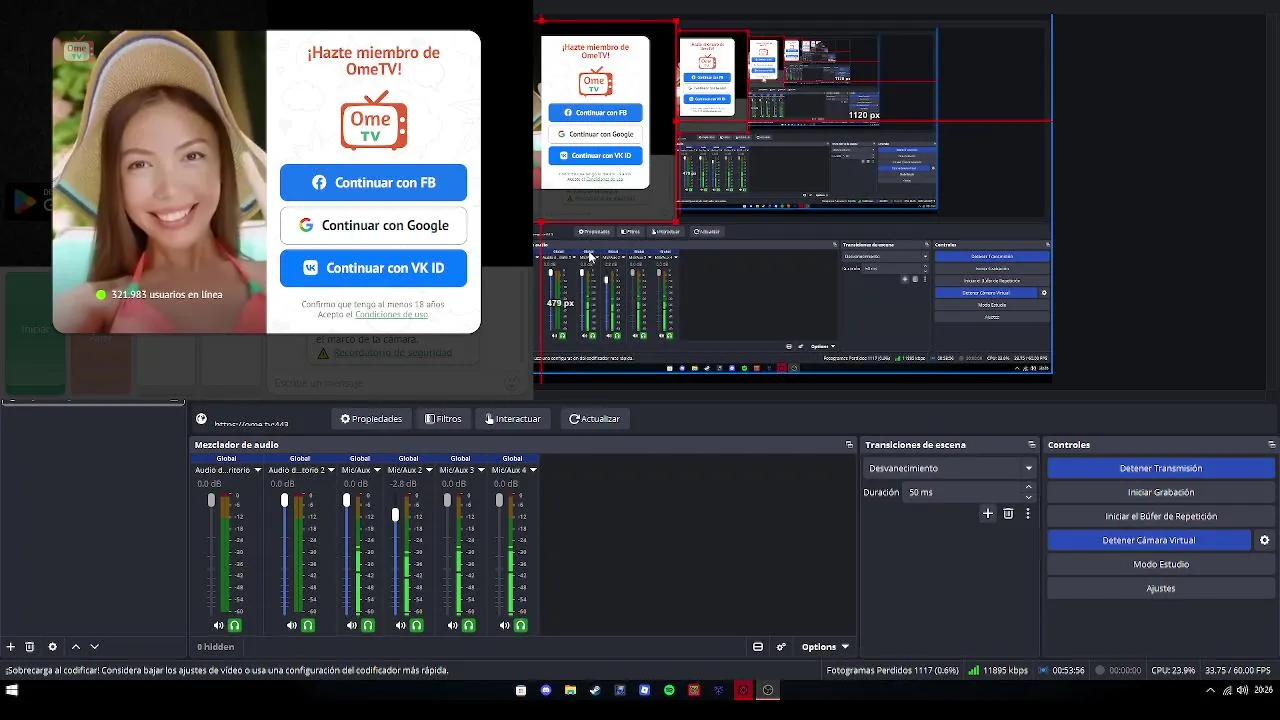Open Discord from the taskbar

546,690
